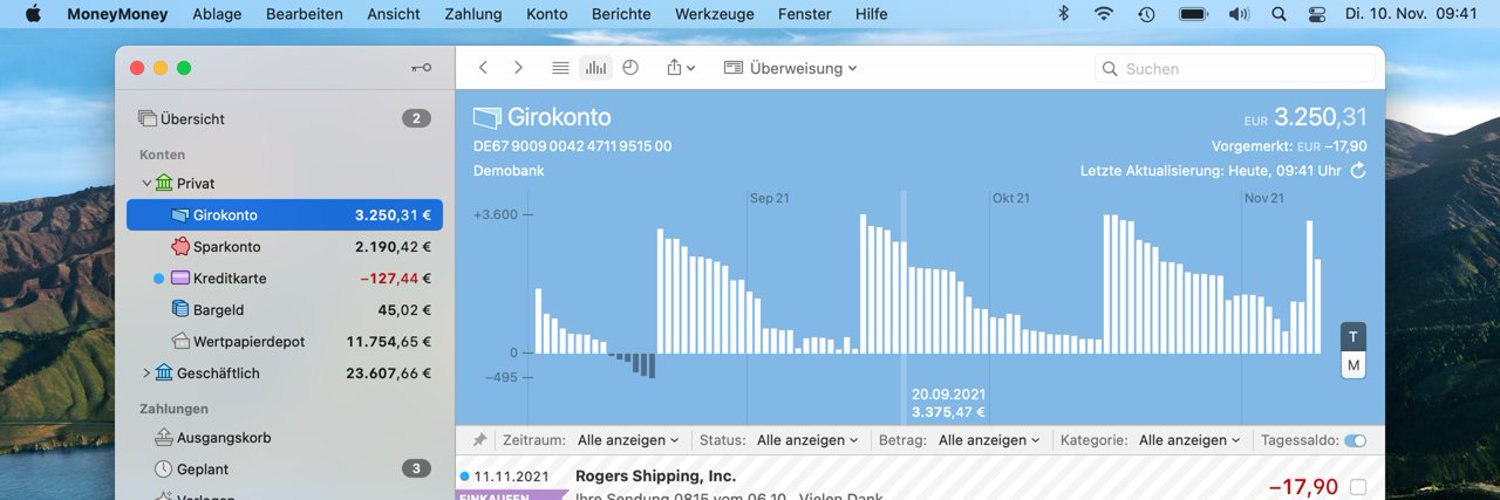Select the Sparkonto piggy bank account
The height and width of the screenshot is (500, 1500).
point(284,247)
